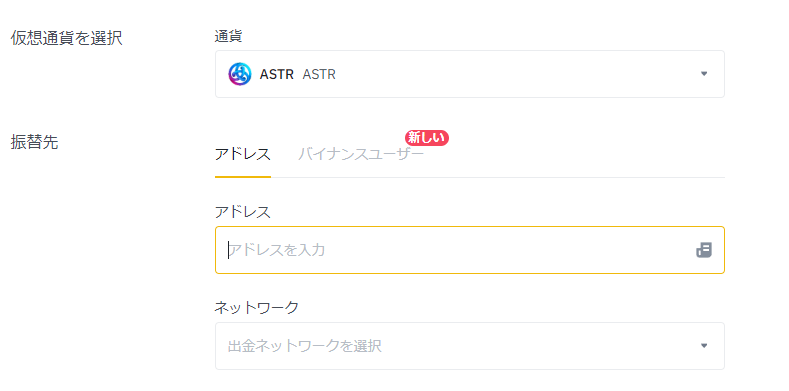Click the 振替先 section heading
This screenshot has height=391, width=789.
point(34,142)
